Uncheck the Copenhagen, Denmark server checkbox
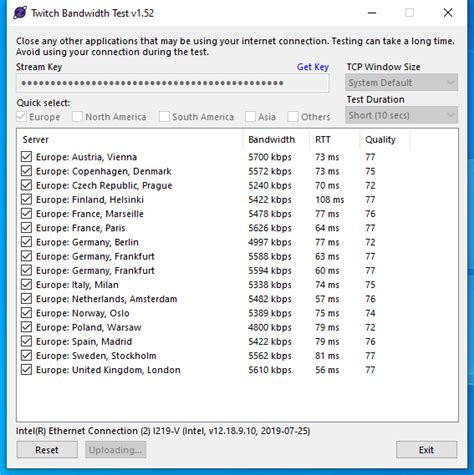Viewport: 474px width, 475px height. click(x=26, y=171)
